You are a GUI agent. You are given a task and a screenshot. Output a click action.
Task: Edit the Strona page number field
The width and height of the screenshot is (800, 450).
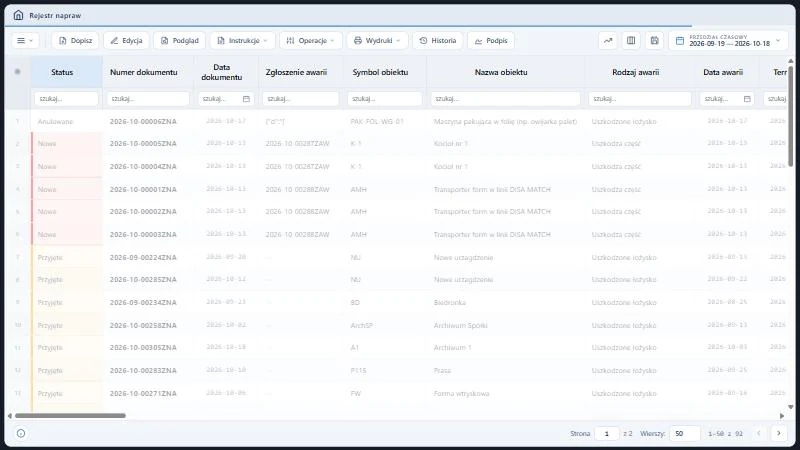607,433
